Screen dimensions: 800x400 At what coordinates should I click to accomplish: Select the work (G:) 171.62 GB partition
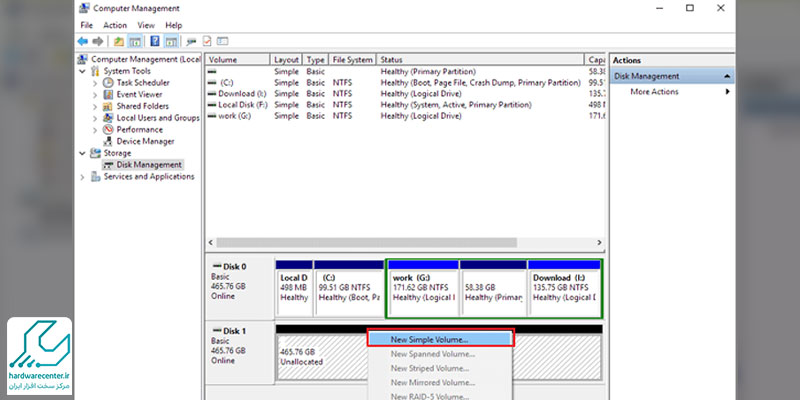(x=423, y=288)
